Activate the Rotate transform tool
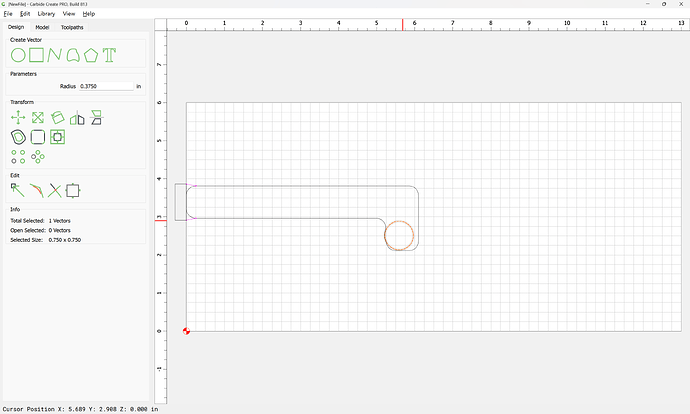 coord(57,117)
